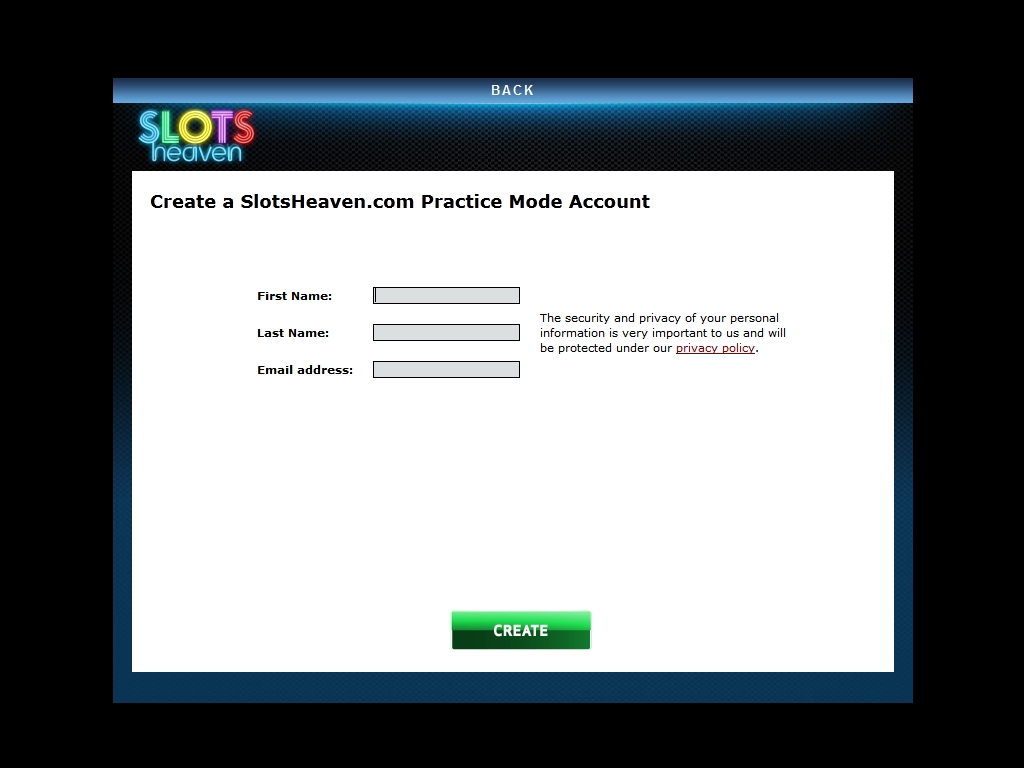1024x768 pixels.
Task: Click SlotsHeaven.com in the page heading
Action: [x=327, y=201]
